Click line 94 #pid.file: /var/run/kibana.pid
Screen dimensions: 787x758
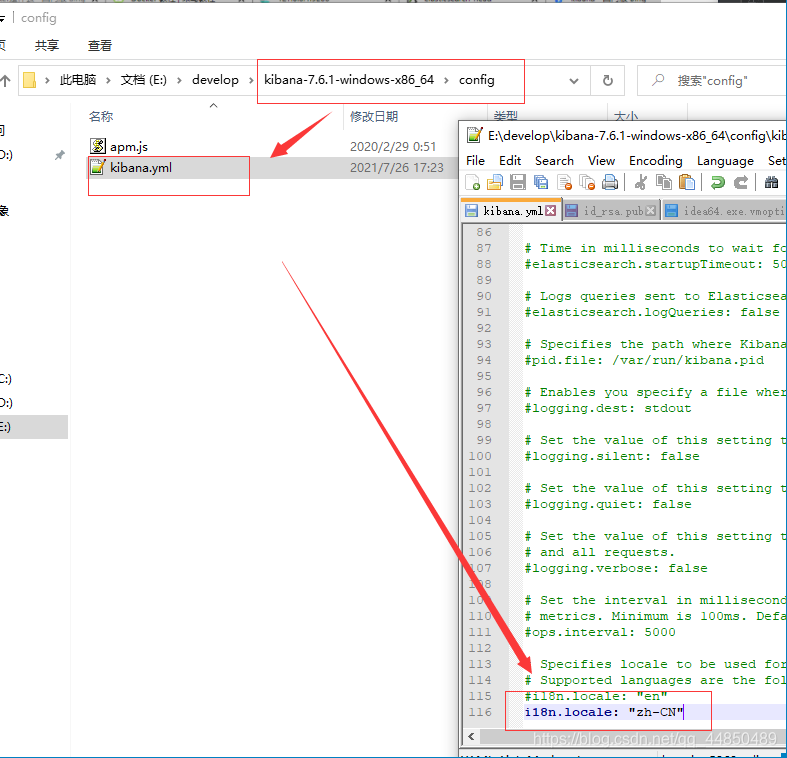[x=644, y=360]
